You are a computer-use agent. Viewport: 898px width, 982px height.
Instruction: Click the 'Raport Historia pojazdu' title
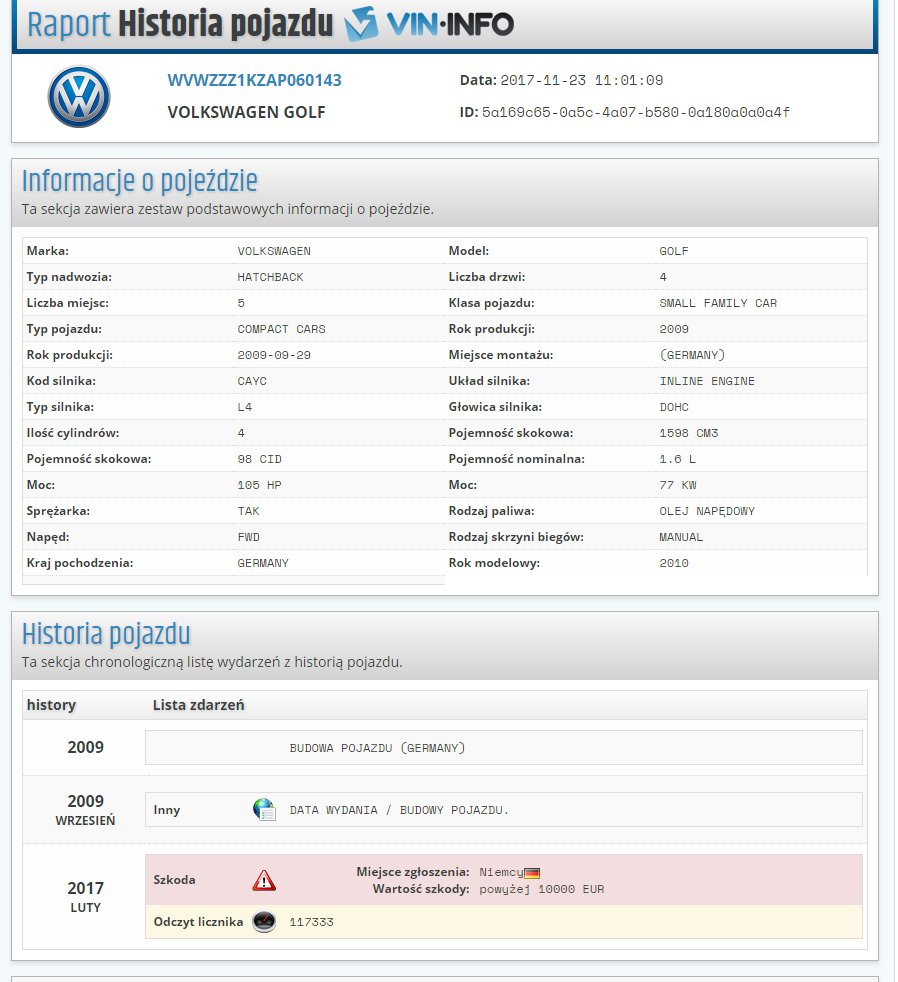pos(180,24)
